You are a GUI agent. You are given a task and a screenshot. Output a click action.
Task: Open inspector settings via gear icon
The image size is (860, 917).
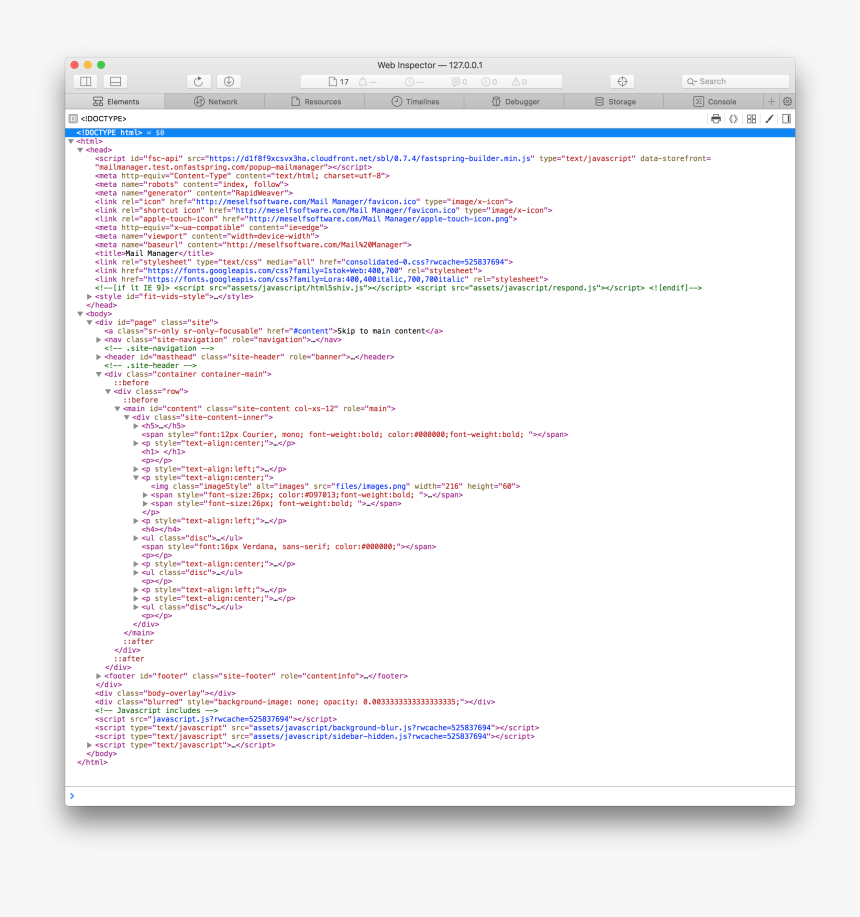[x=788, y=101]
